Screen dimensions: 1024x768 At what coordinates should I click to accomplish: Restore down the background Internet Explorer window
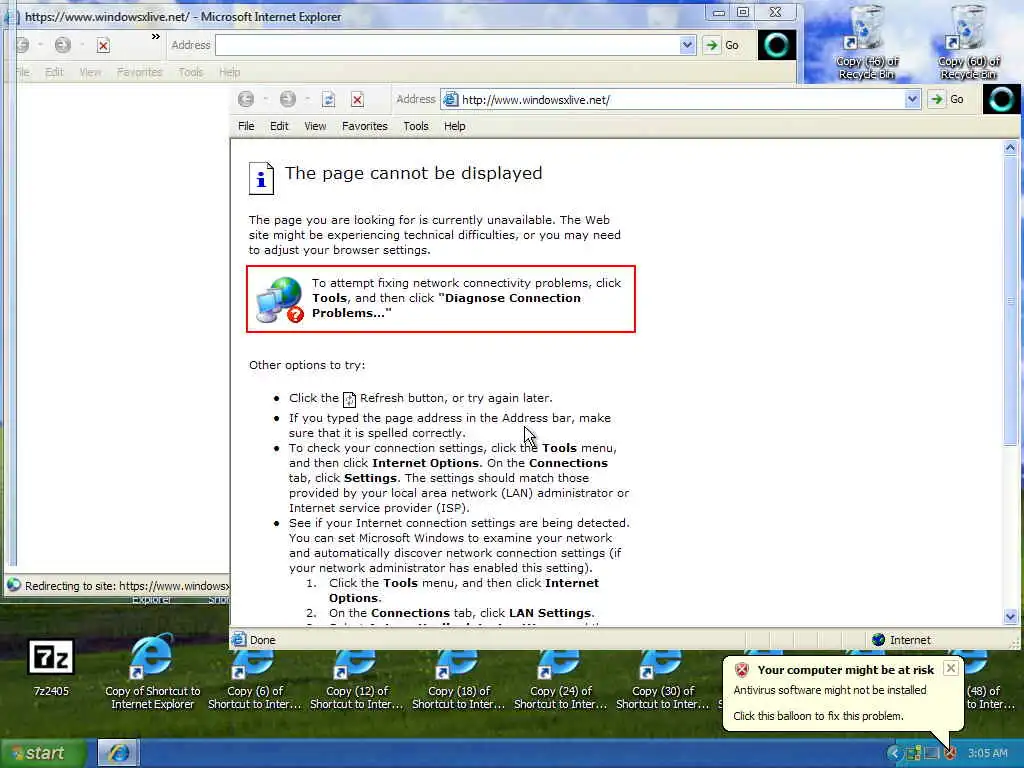coord(743,12)
